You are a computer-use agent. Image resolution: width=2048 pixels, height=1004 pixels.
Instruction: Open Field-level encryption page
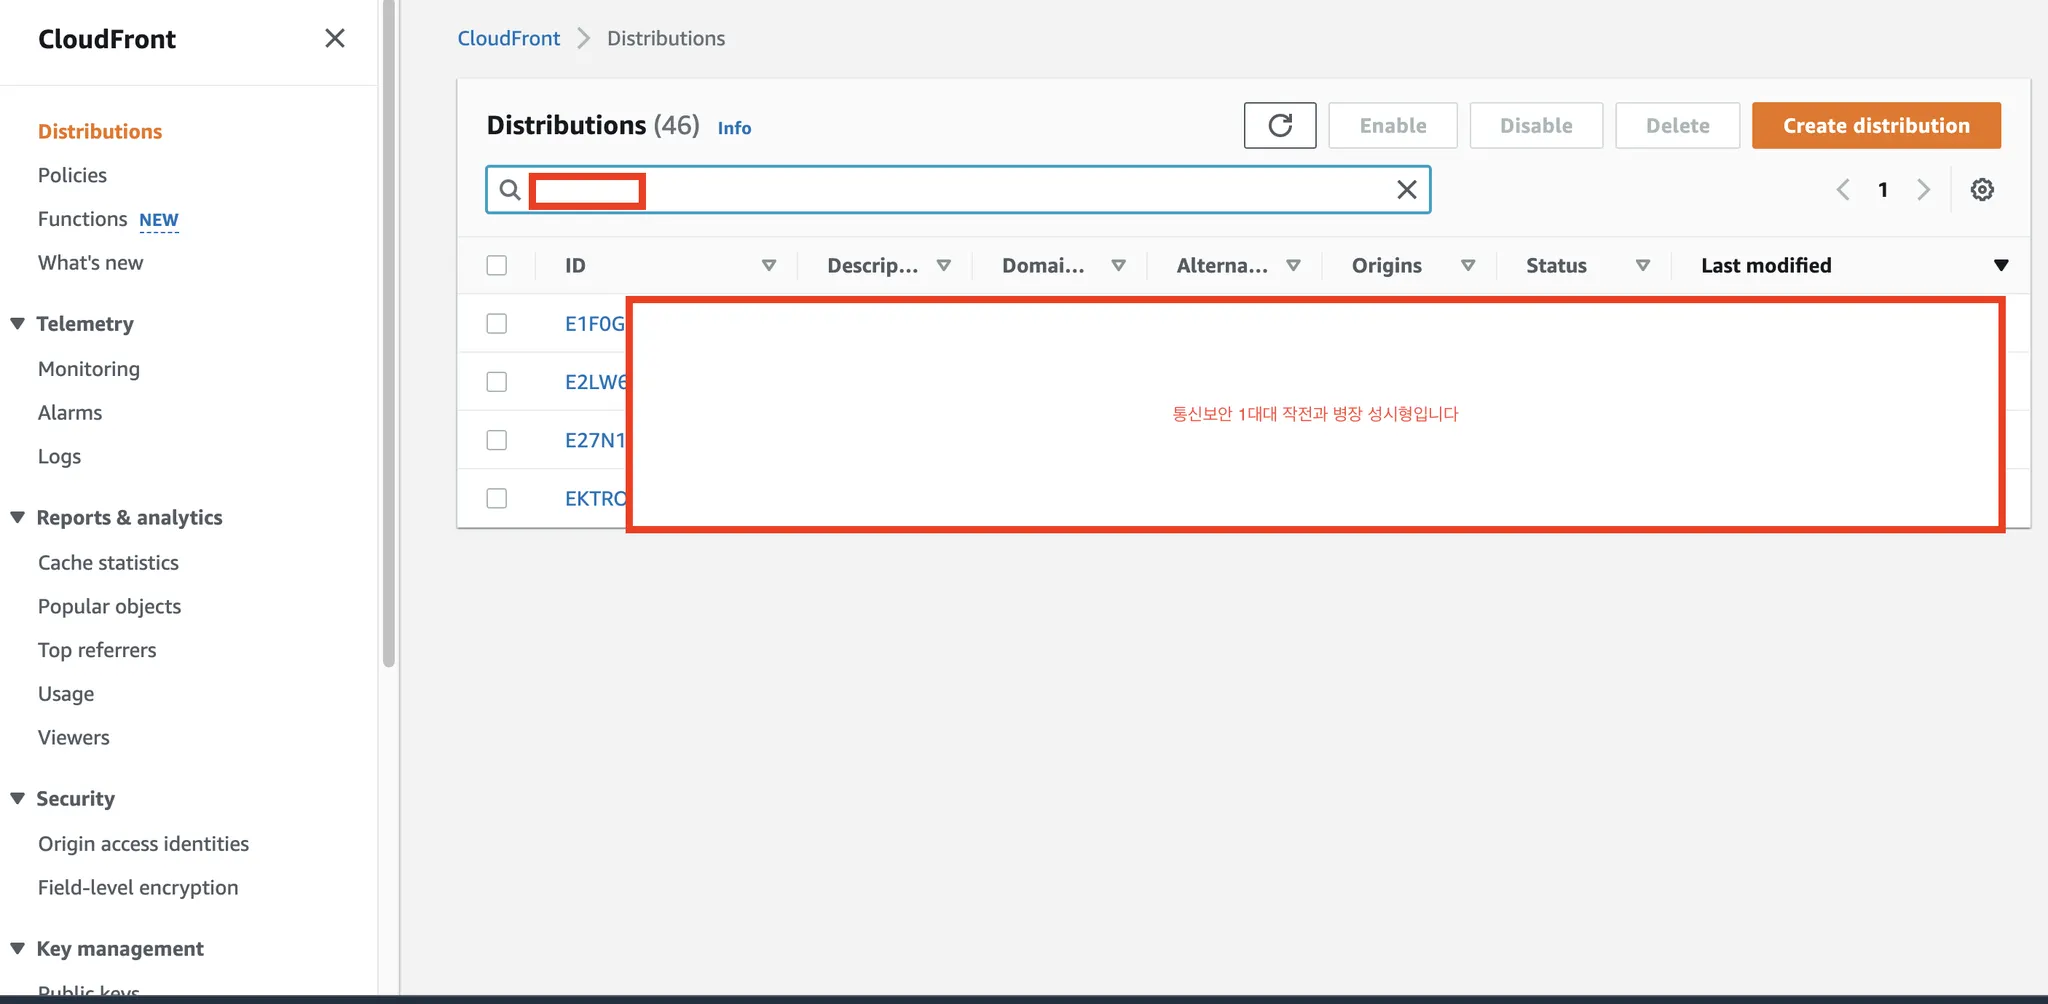click(x=138, y=887)
